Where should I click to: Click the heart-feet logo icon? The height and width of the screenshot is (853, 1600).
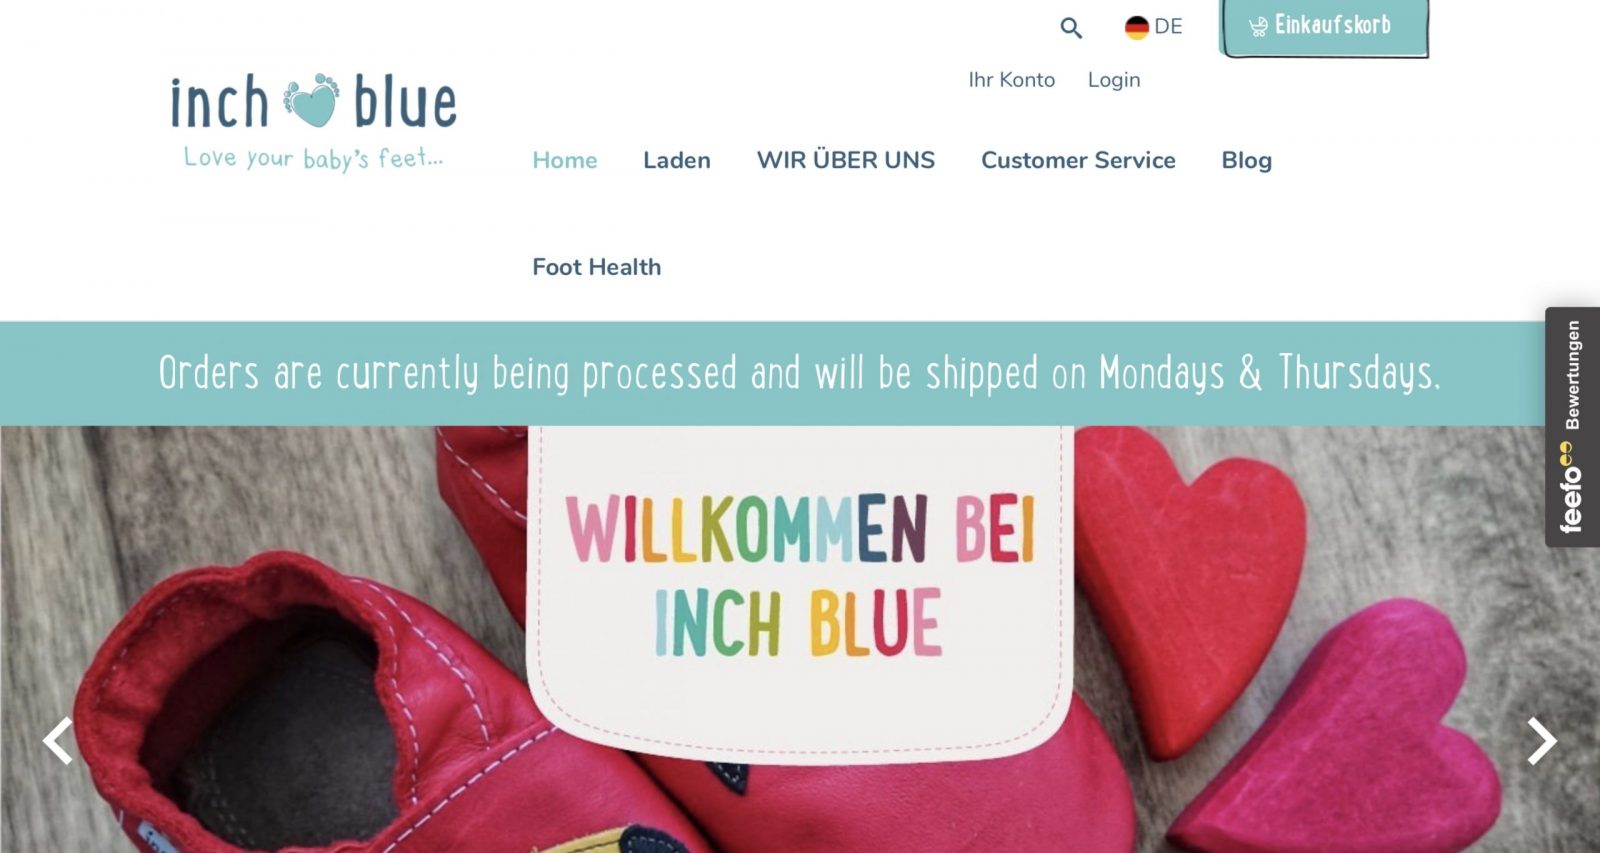coord(311,100)
